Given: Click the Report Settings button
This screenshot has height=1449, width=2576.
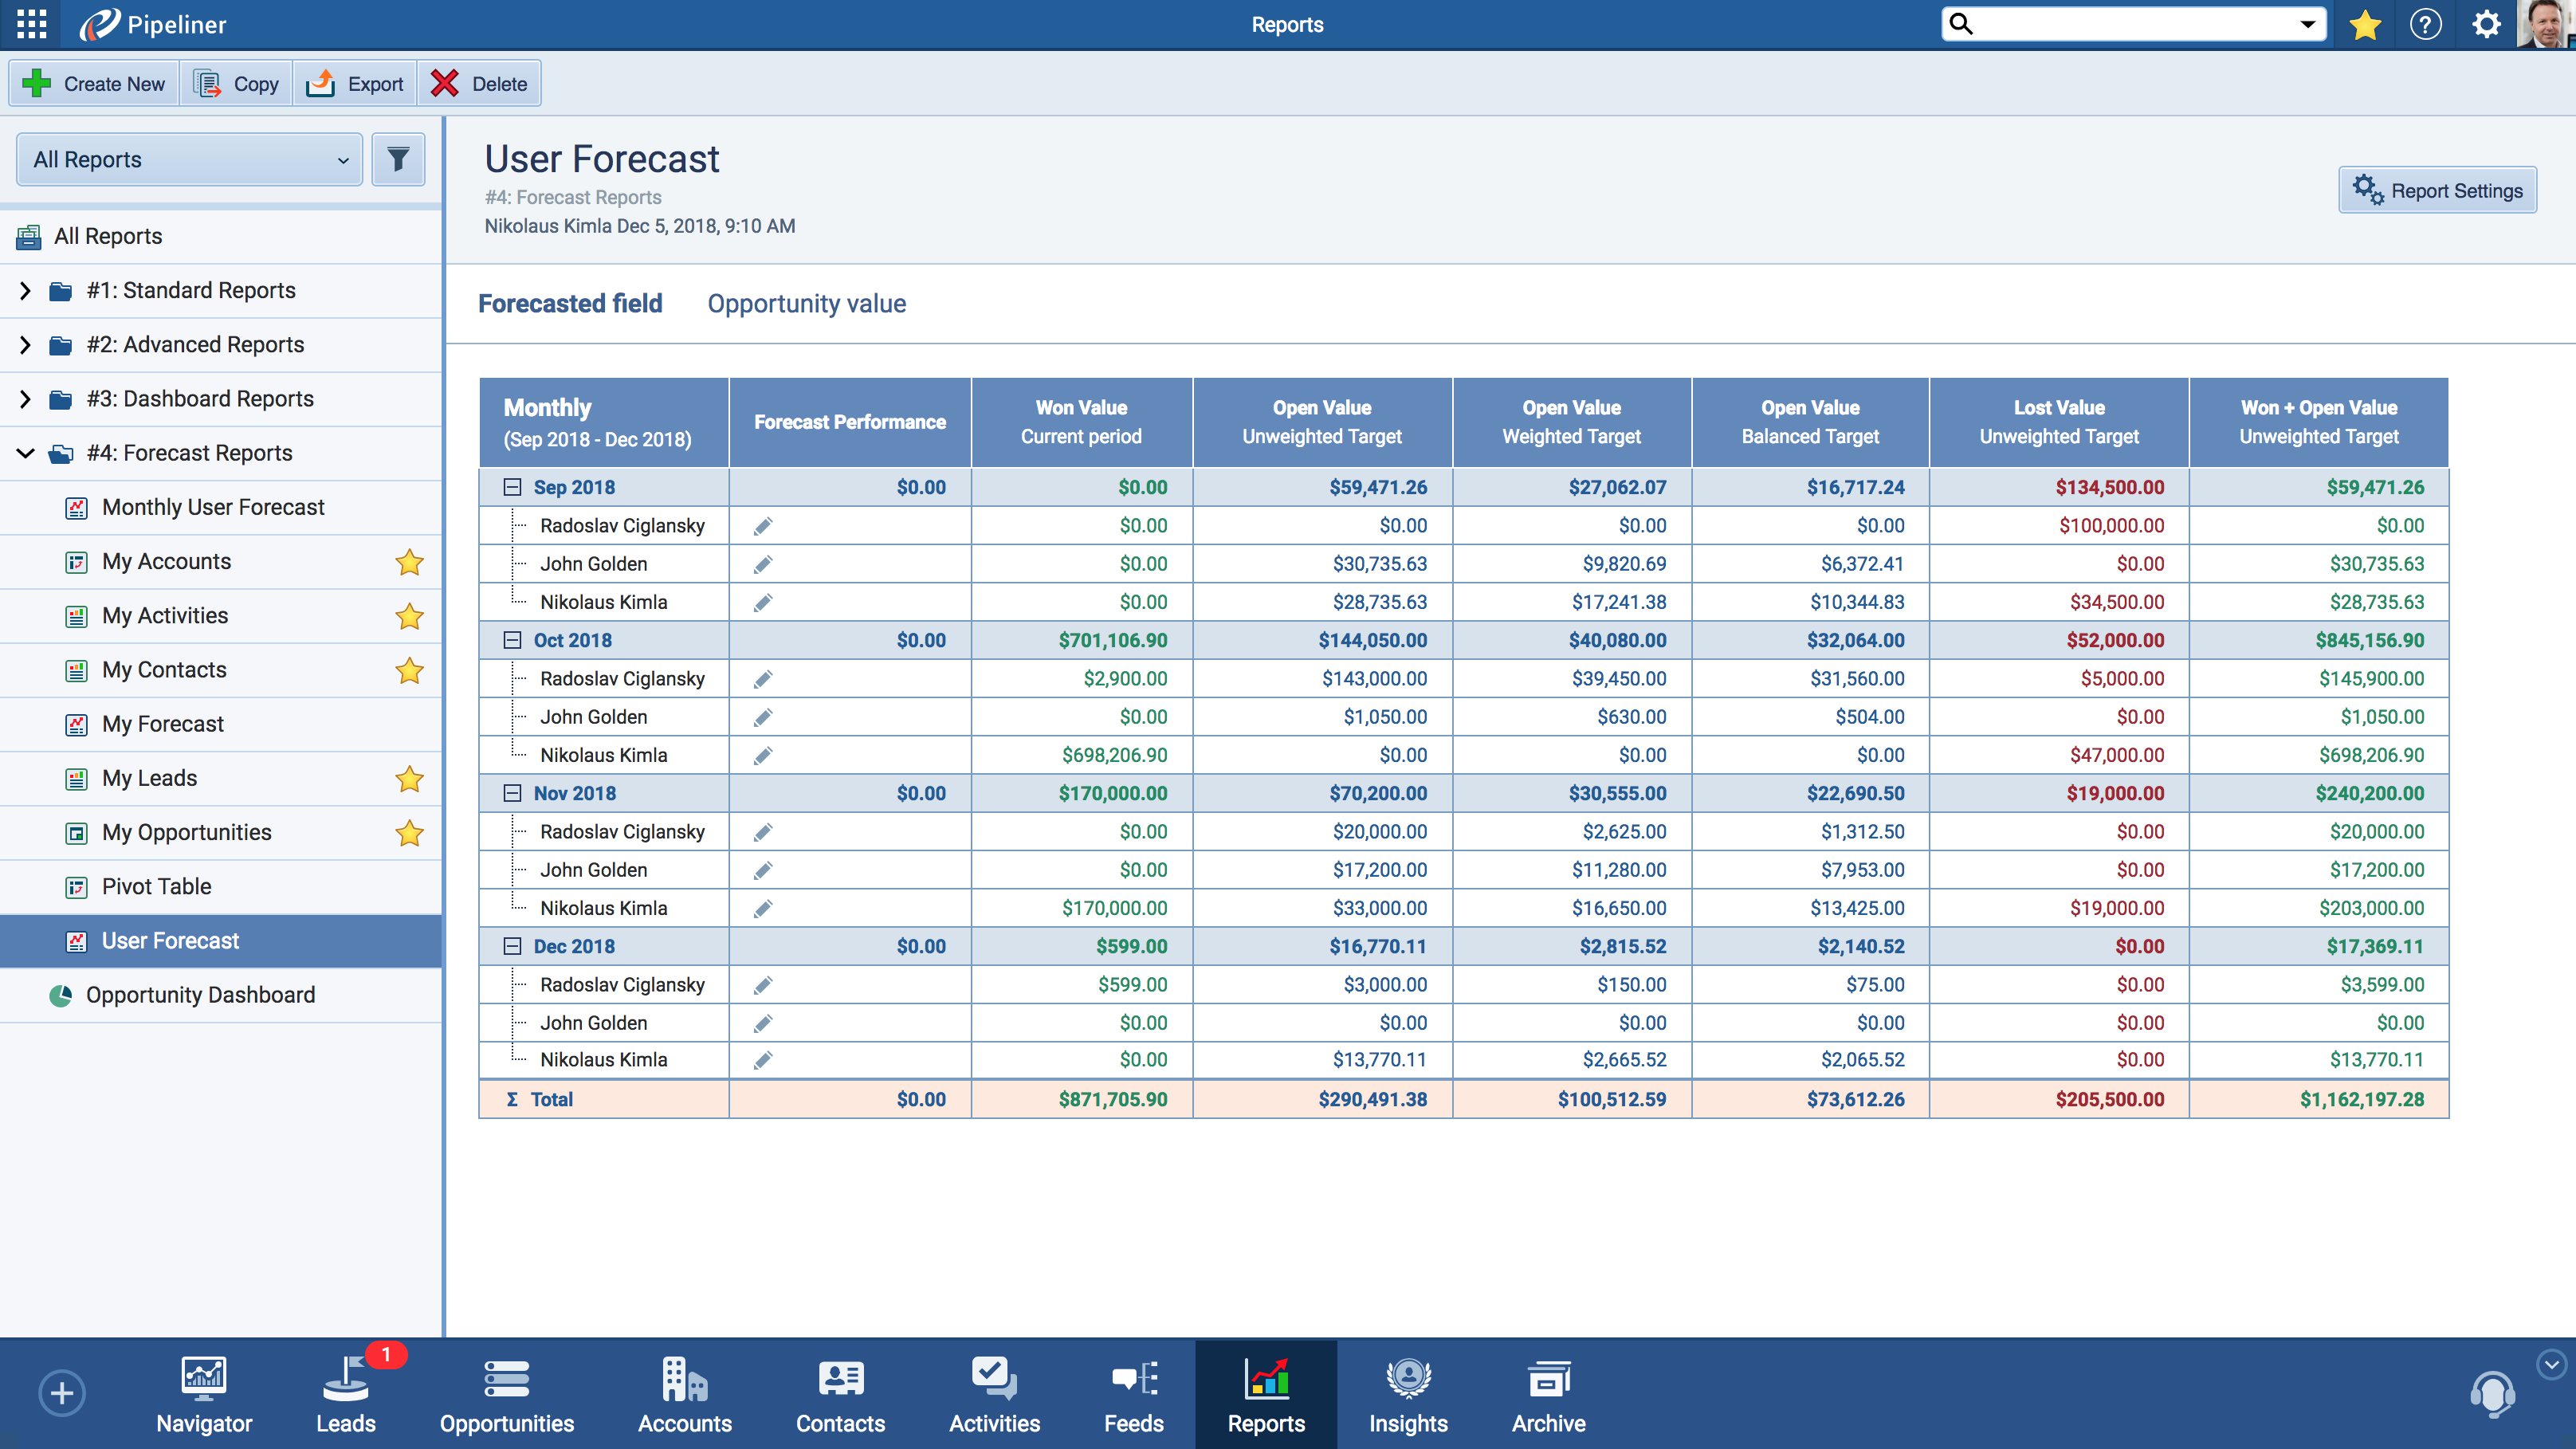Looking at the screenshot, I should [2437, 191].
